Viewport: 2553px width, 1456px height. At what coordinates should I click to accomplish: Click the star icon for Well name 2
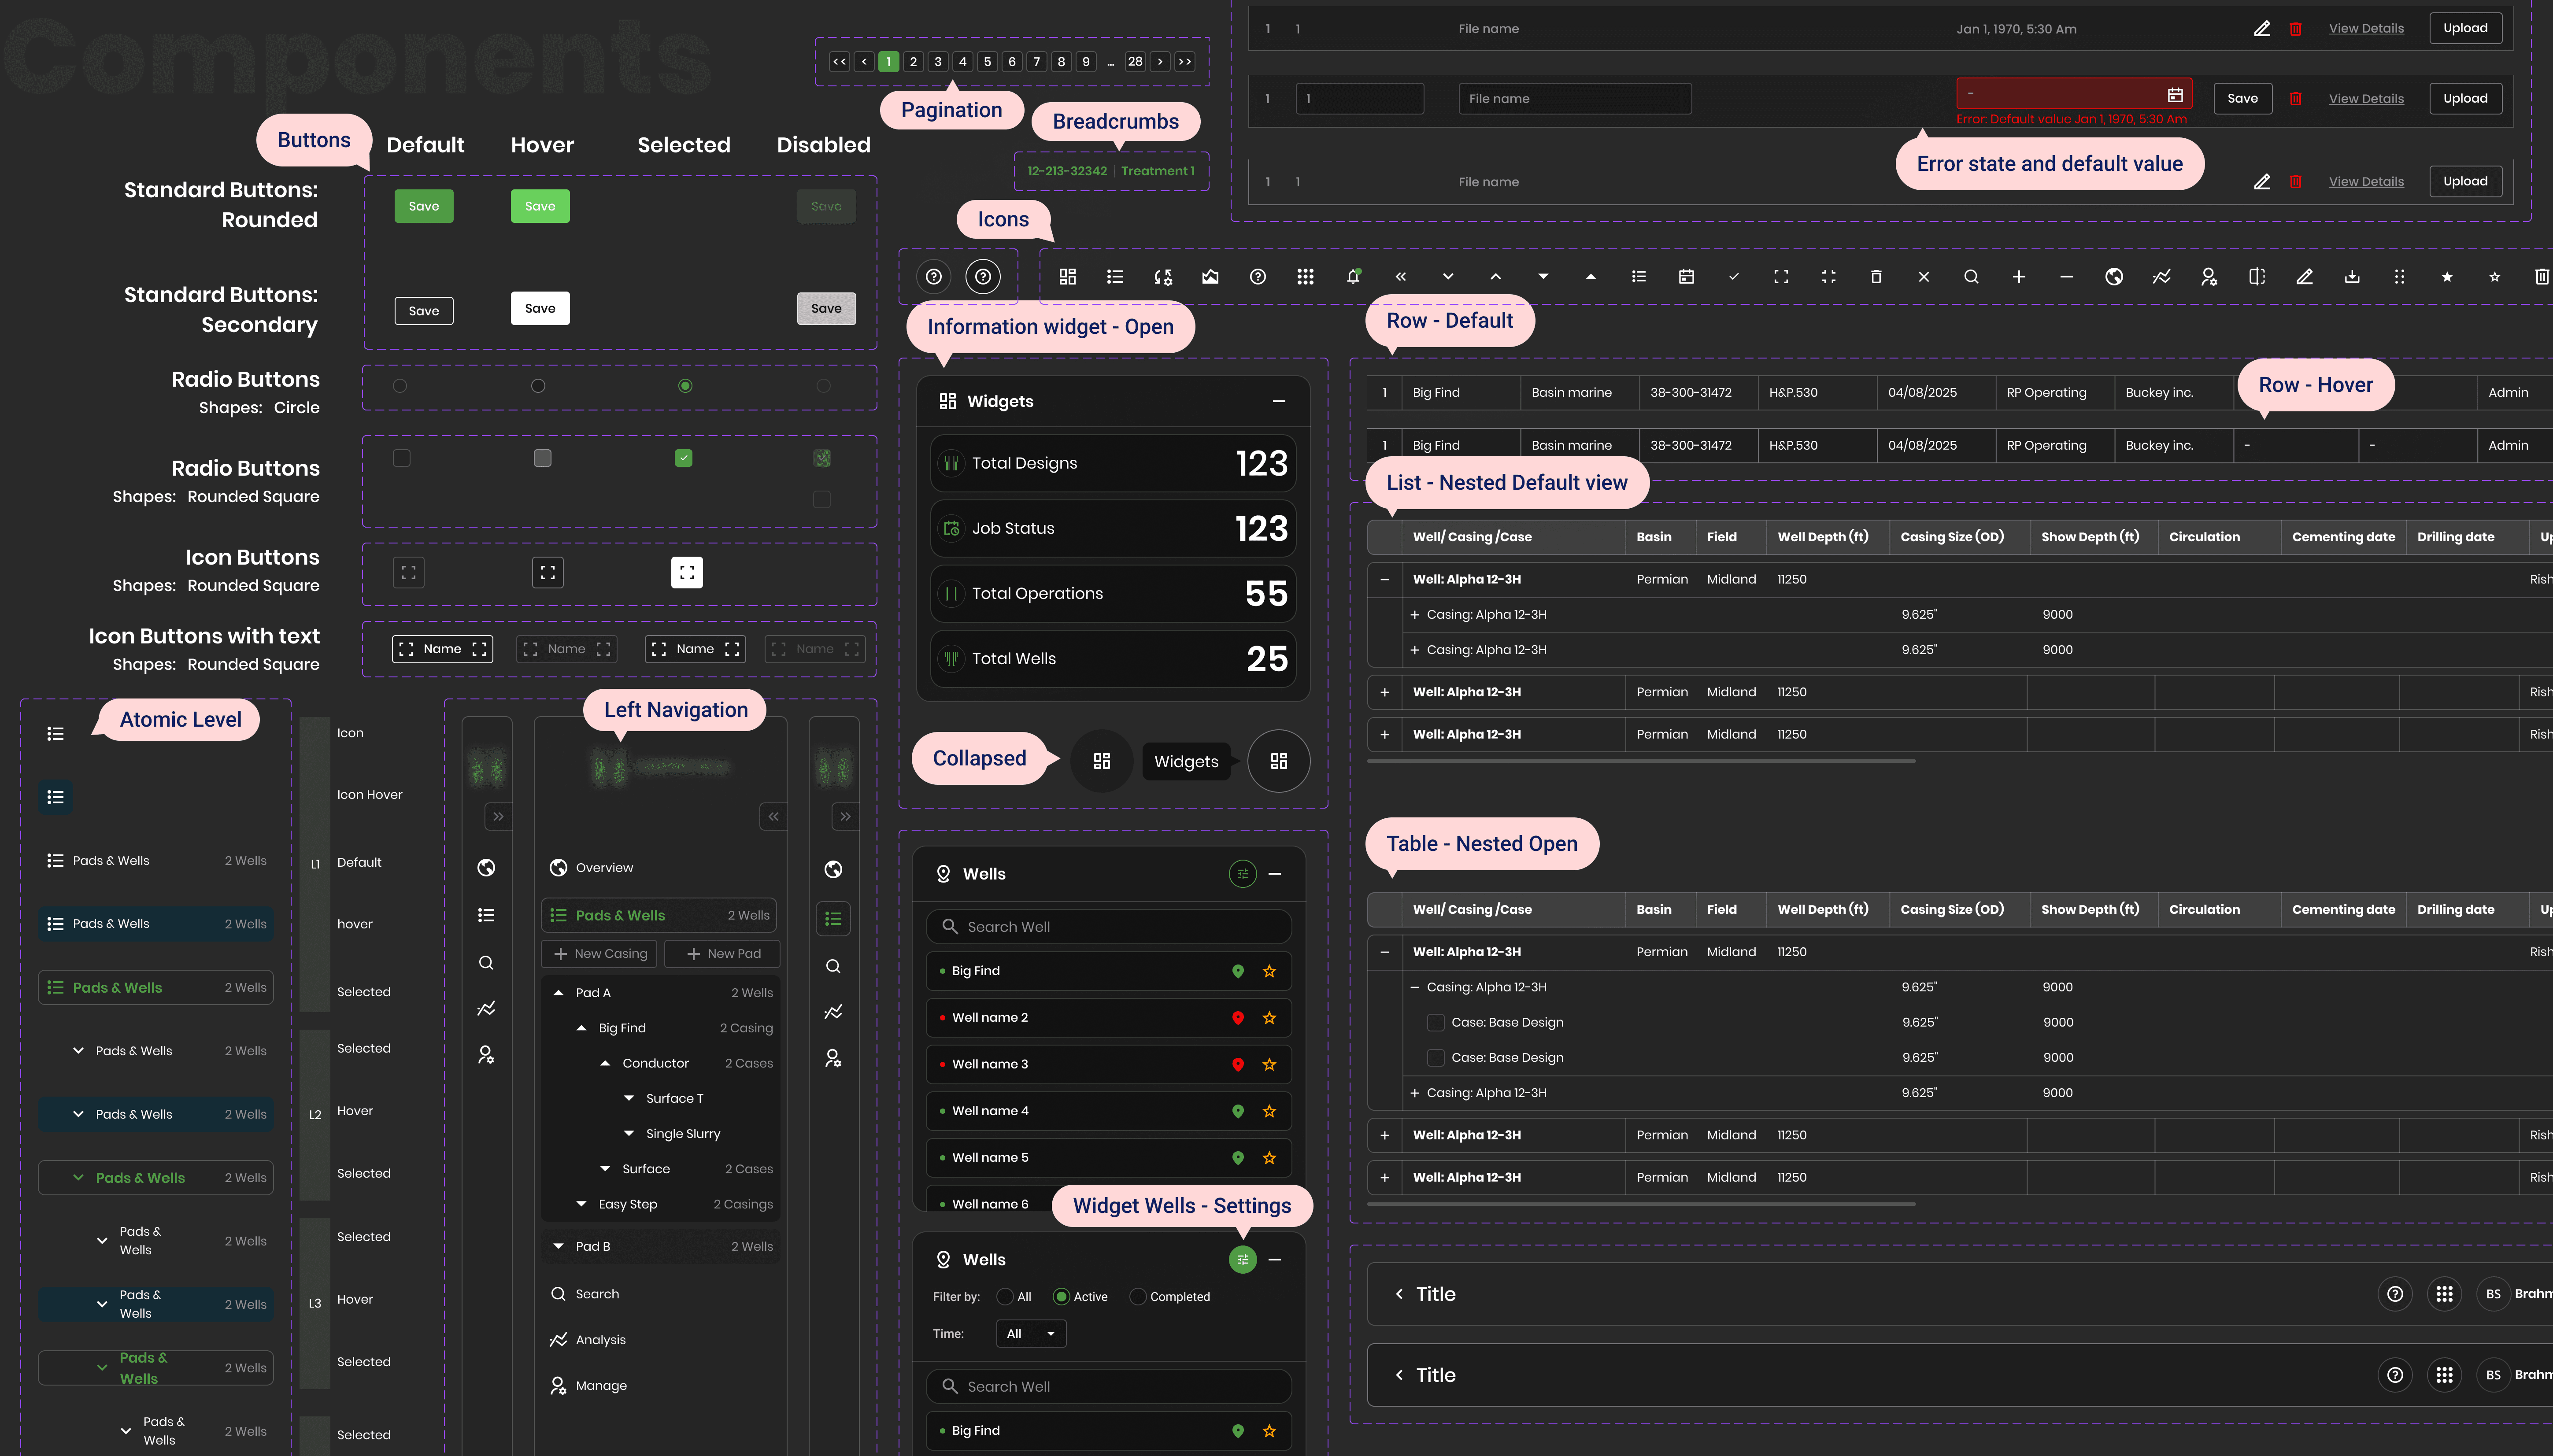[1269, 1018]
